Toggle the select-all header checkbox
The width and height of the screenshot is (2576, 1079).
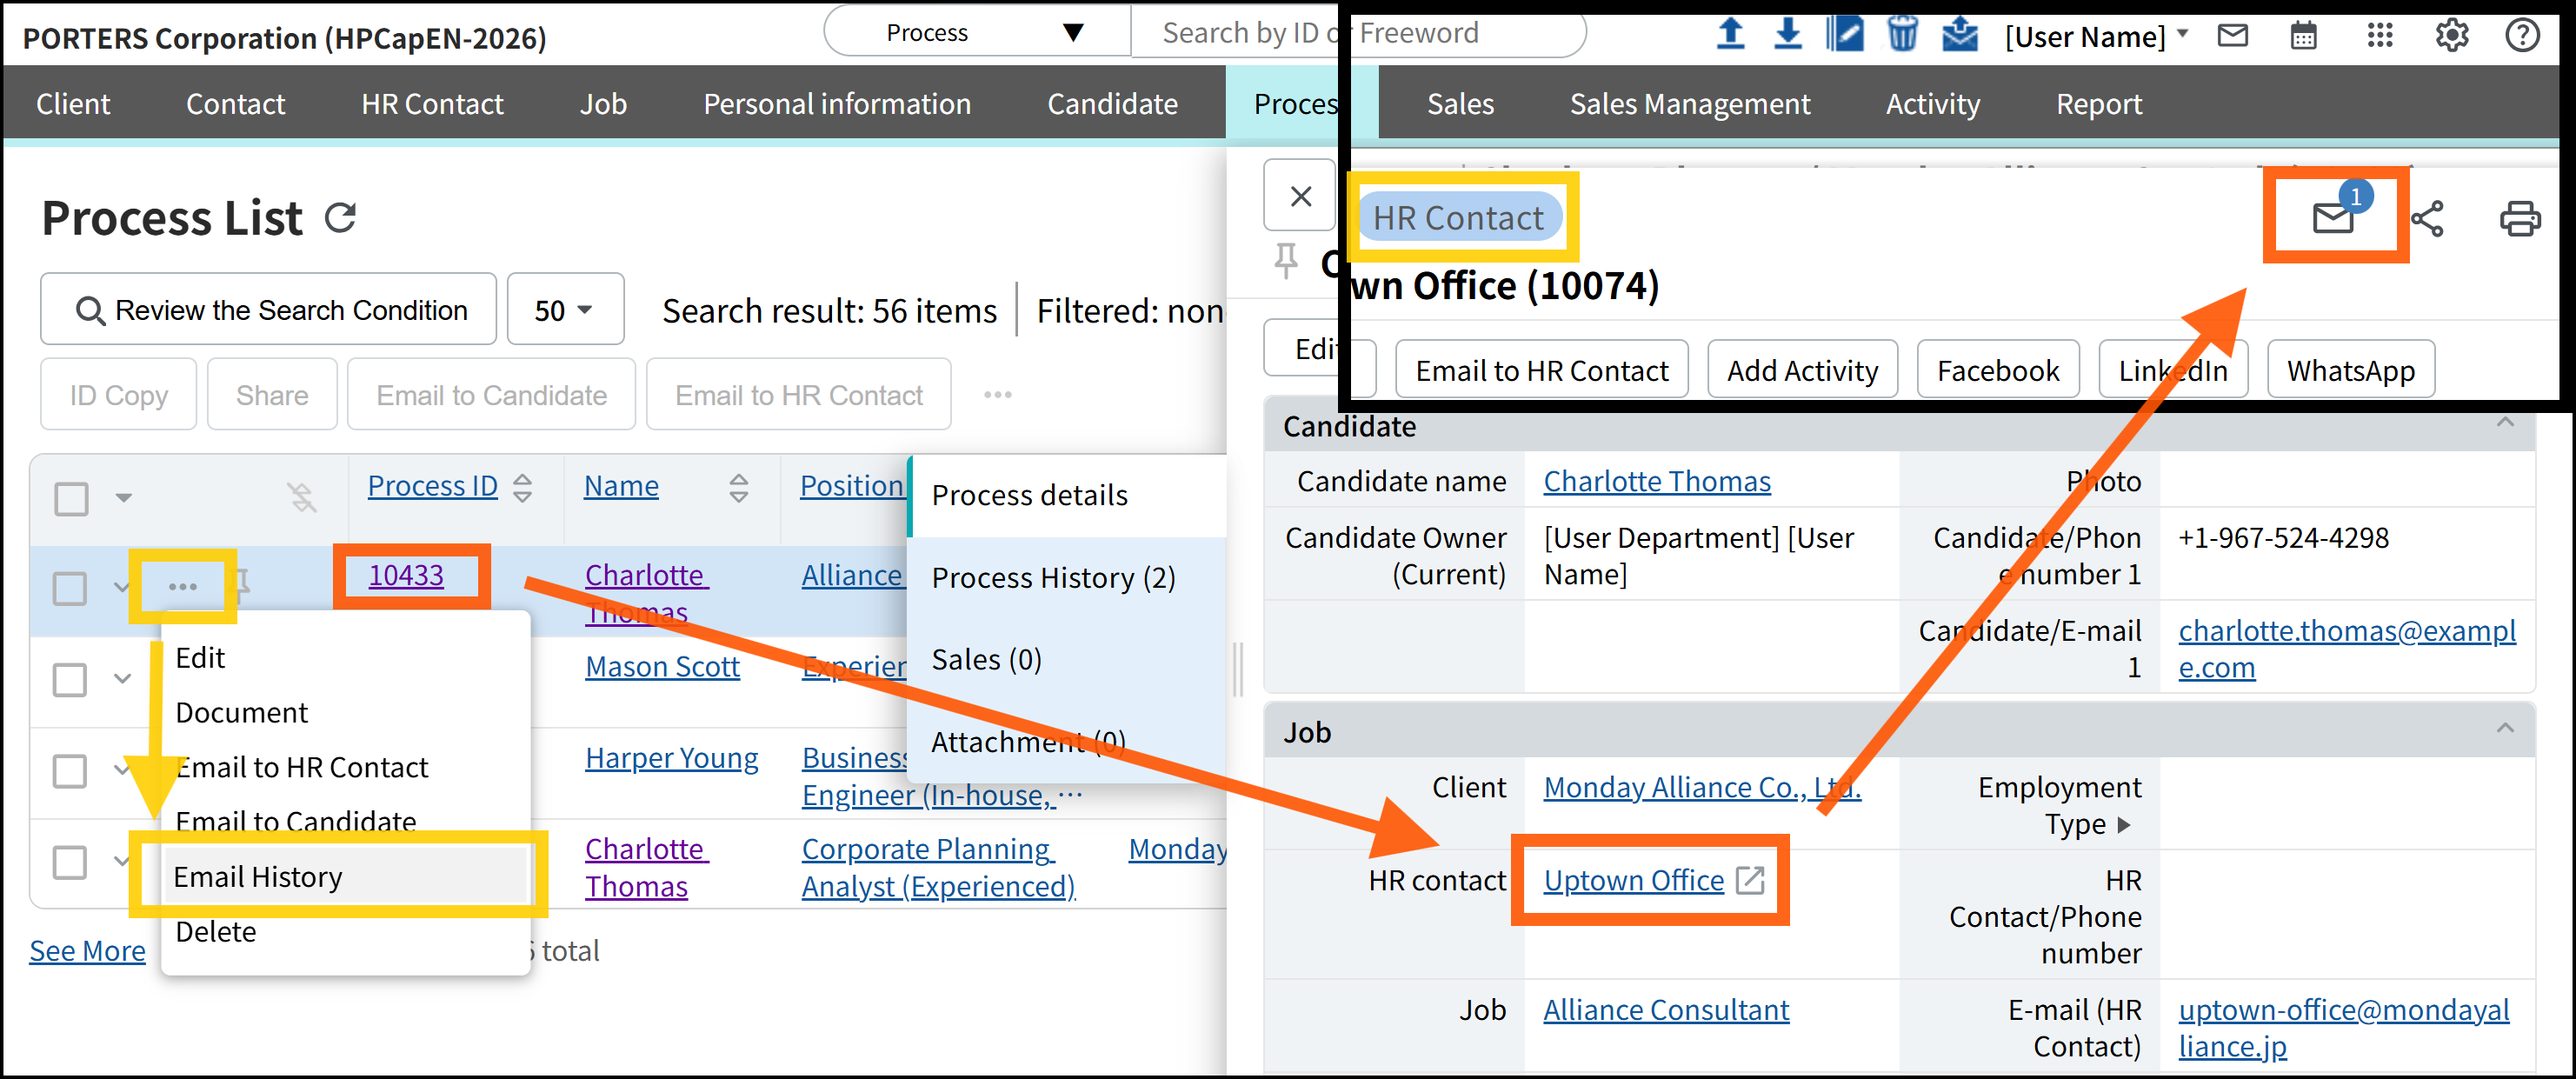click(72, 498)
